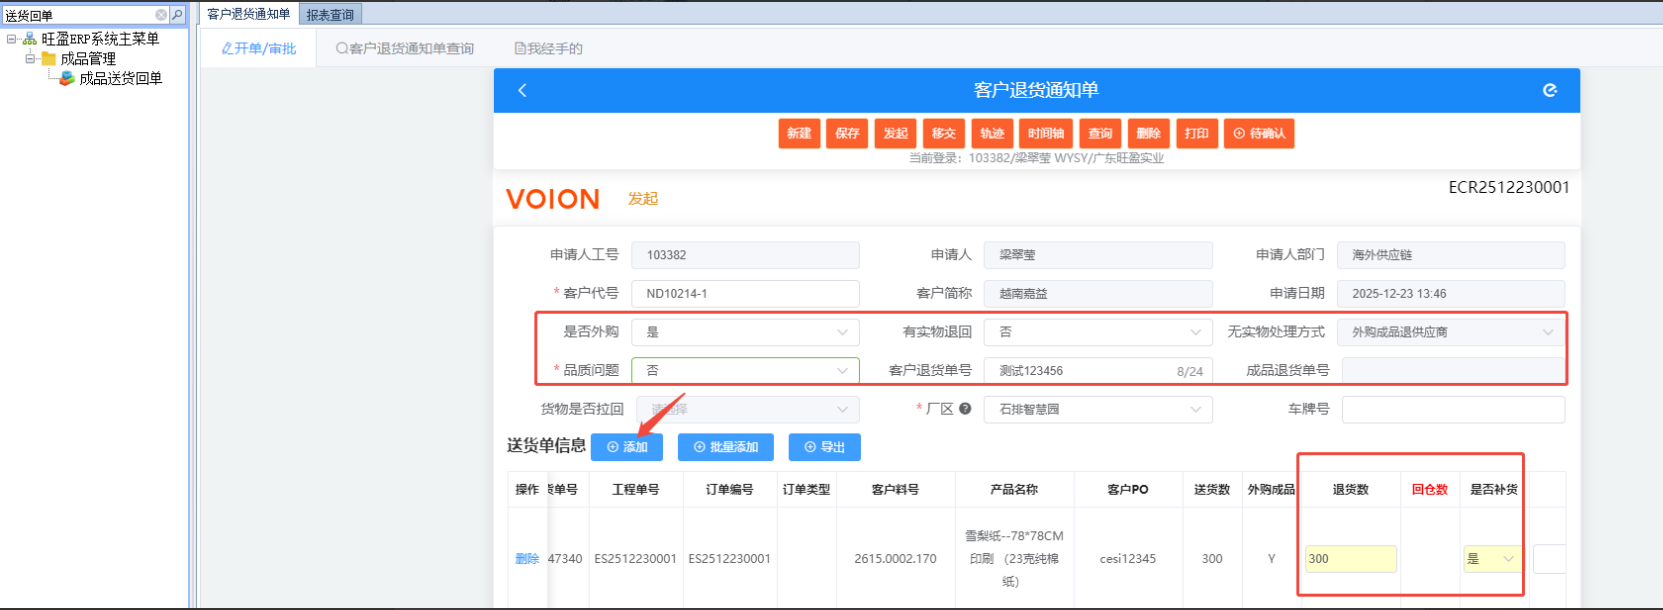Click the 移交 button
This screenshot has height=610, width=1663.
[x=943, y=133]
